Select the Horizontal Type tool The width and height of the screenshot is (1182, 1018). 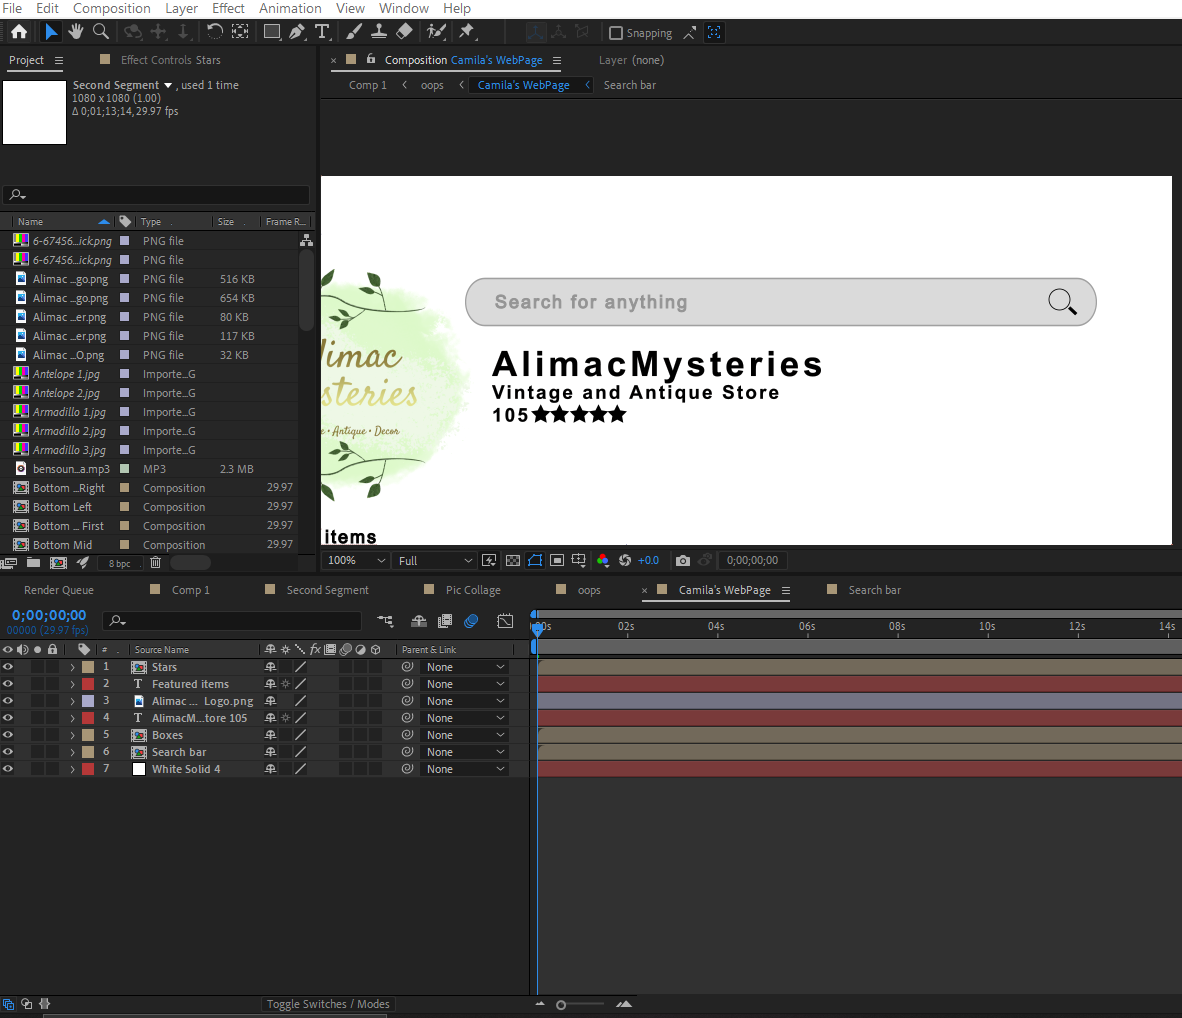(x=322, y=32)
